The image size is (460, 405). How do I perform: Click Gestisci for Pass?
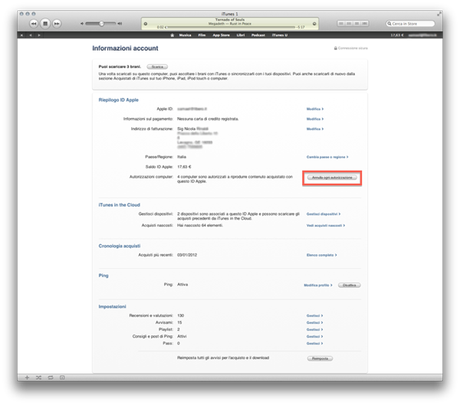(315, 344)
